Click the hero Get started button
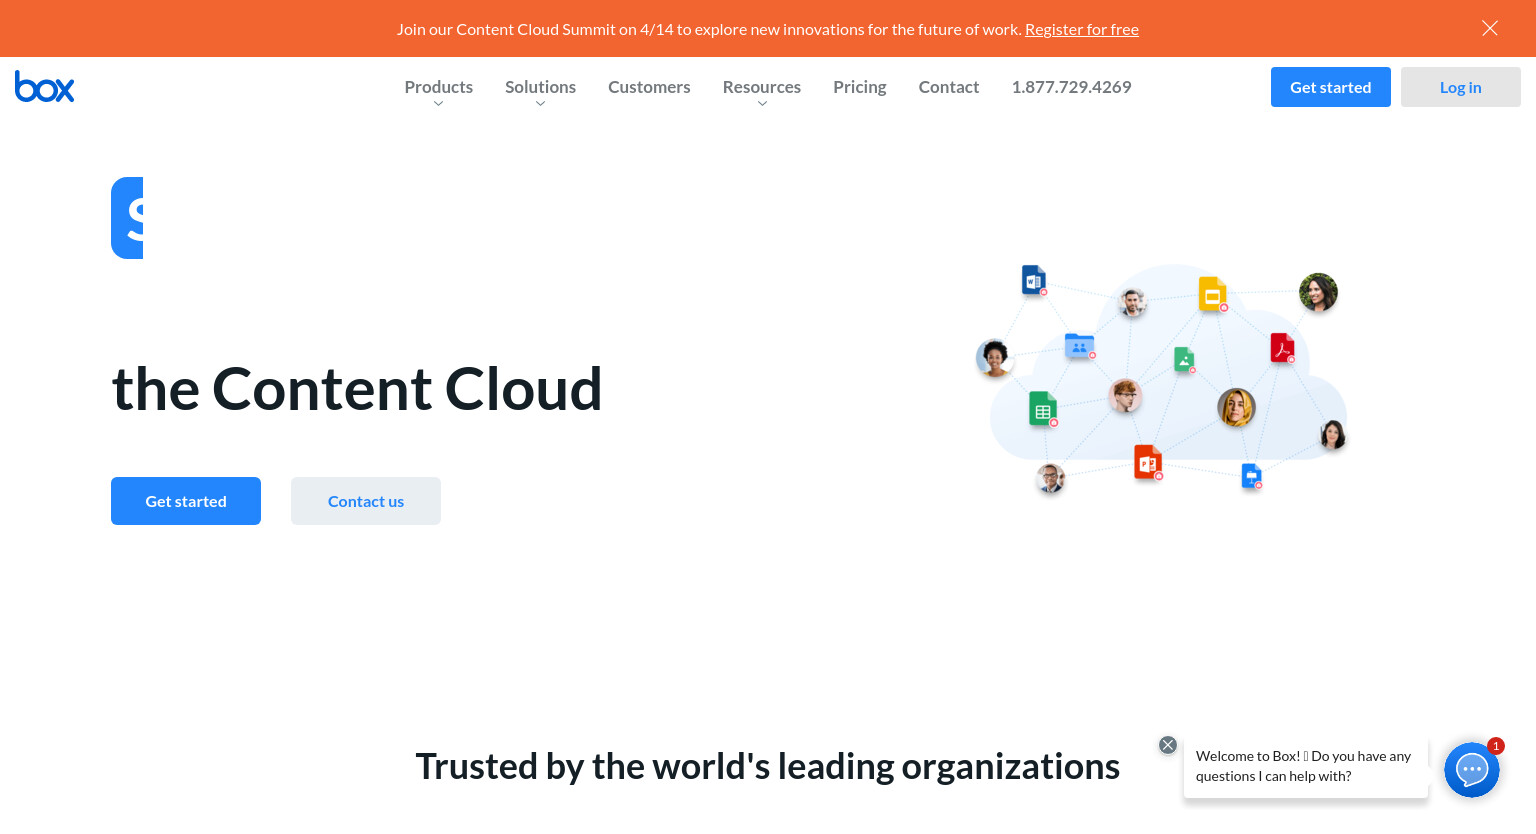The height and width of the screenshot is (834, 1536). point(186,501)
